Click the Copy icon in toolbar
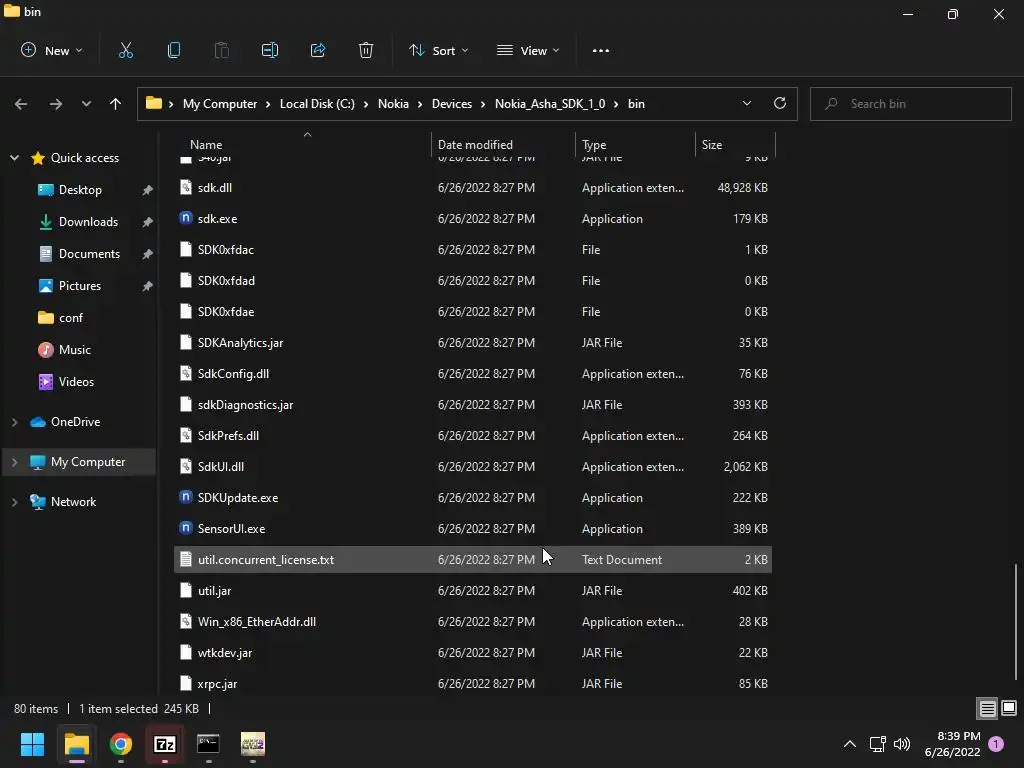 pos(174,50)
